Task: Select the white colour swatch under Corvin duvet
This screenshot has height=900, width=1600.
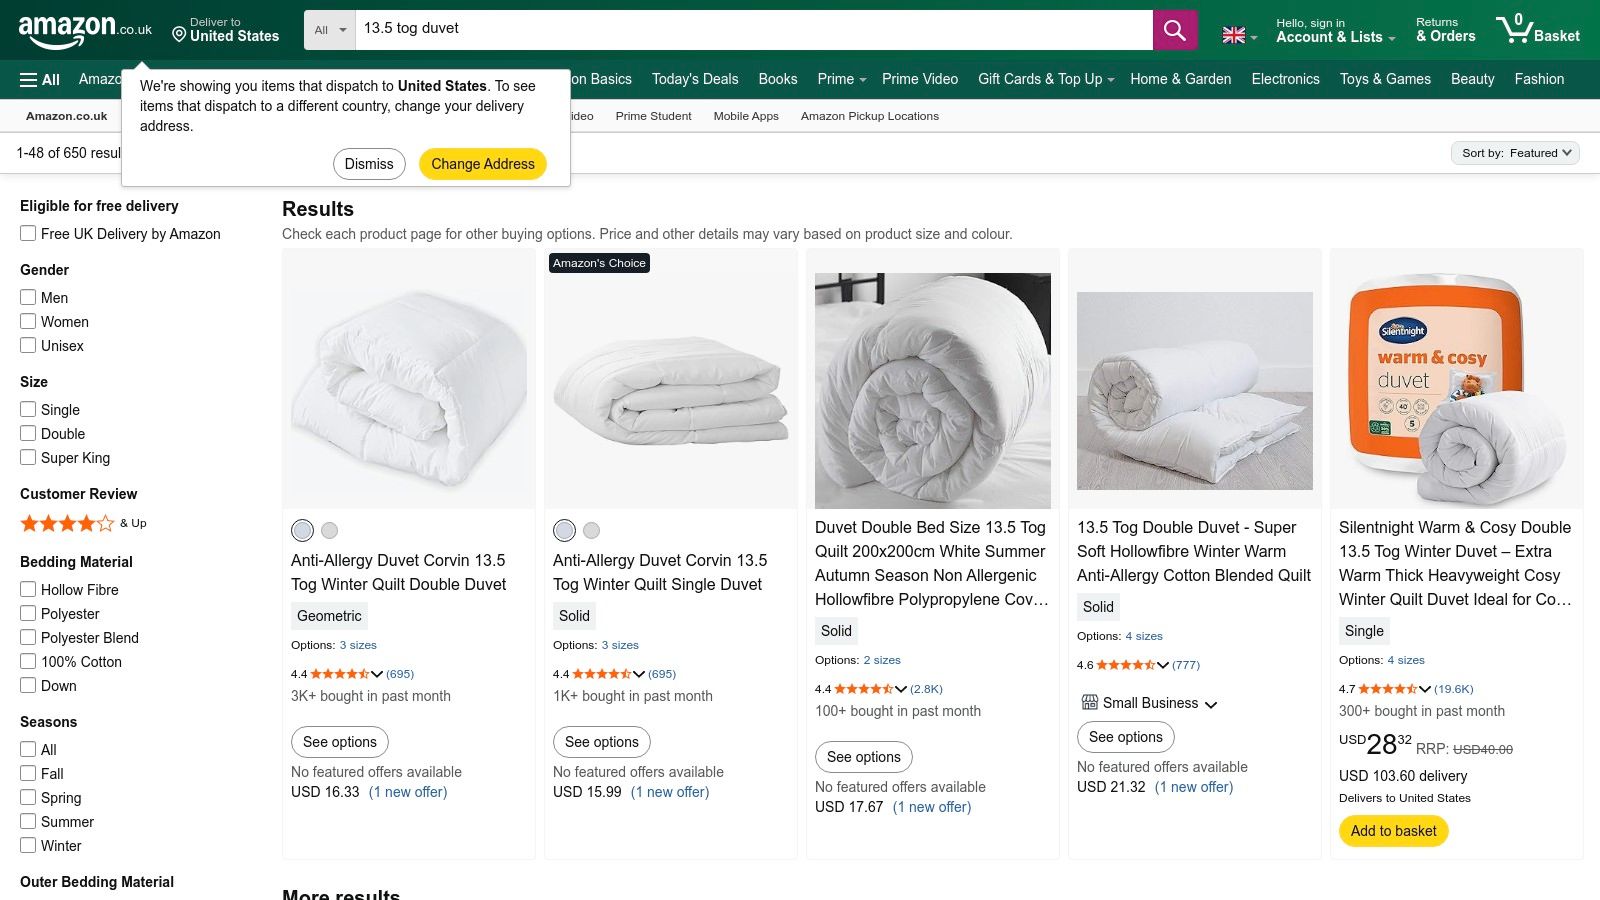Action: click(303, 530)
